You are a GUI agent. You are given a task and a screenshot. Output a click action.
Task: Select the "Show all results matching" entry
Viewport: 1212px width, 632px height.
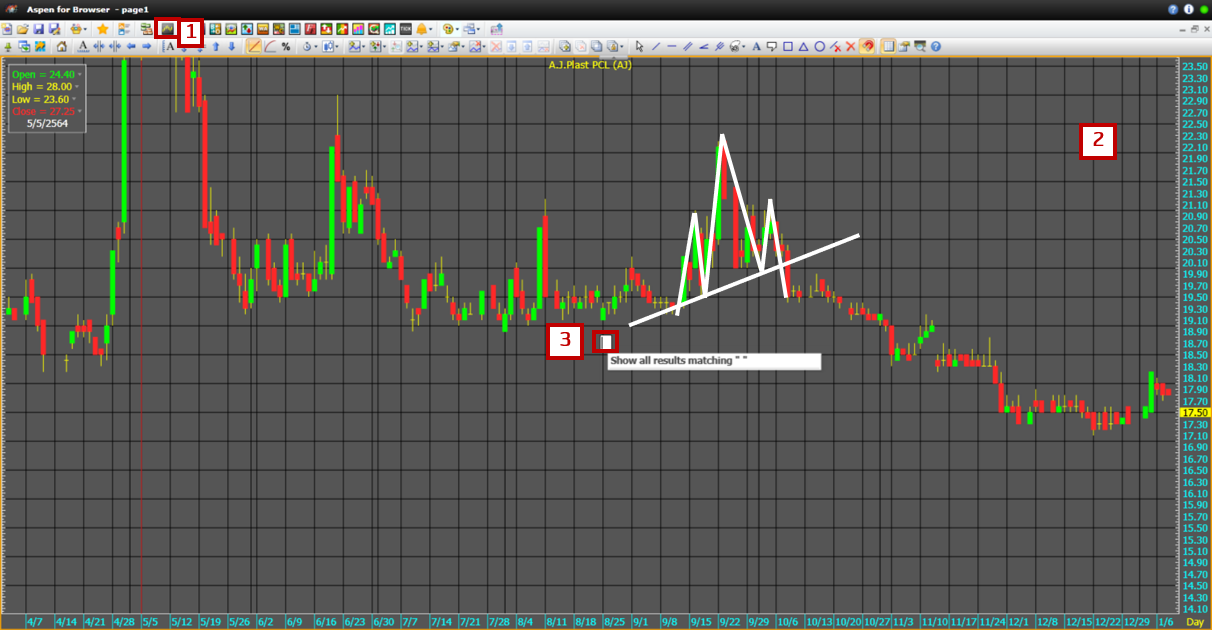tap(713, 361)
